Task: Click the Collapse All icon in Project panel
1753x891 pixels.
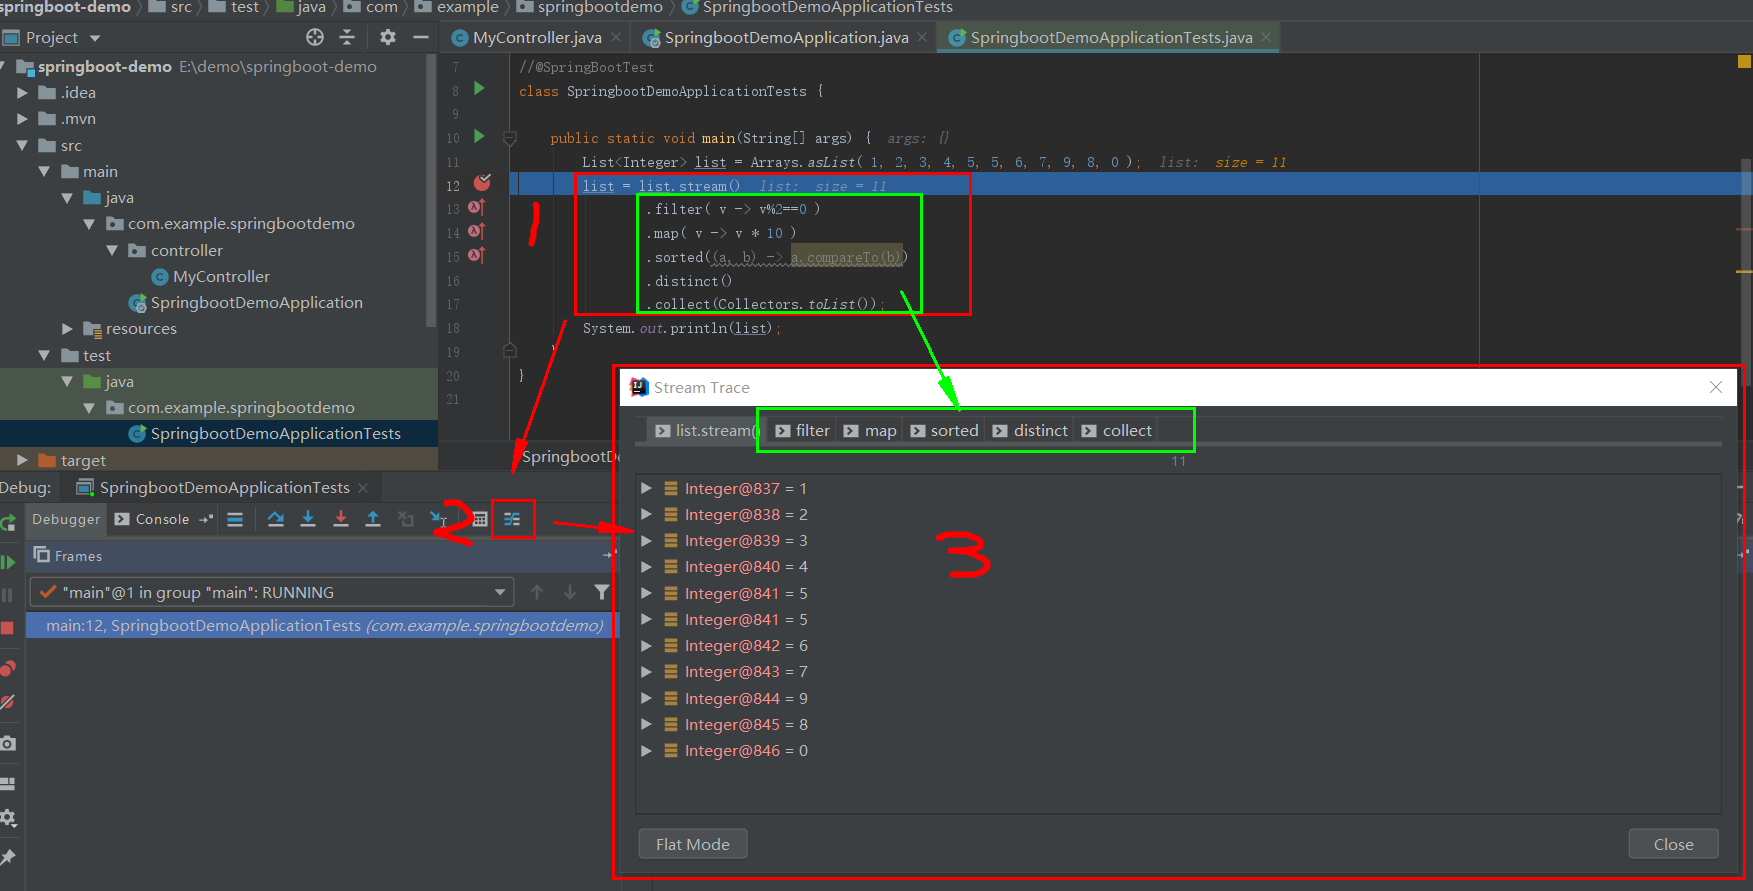Action: [347, 37]
